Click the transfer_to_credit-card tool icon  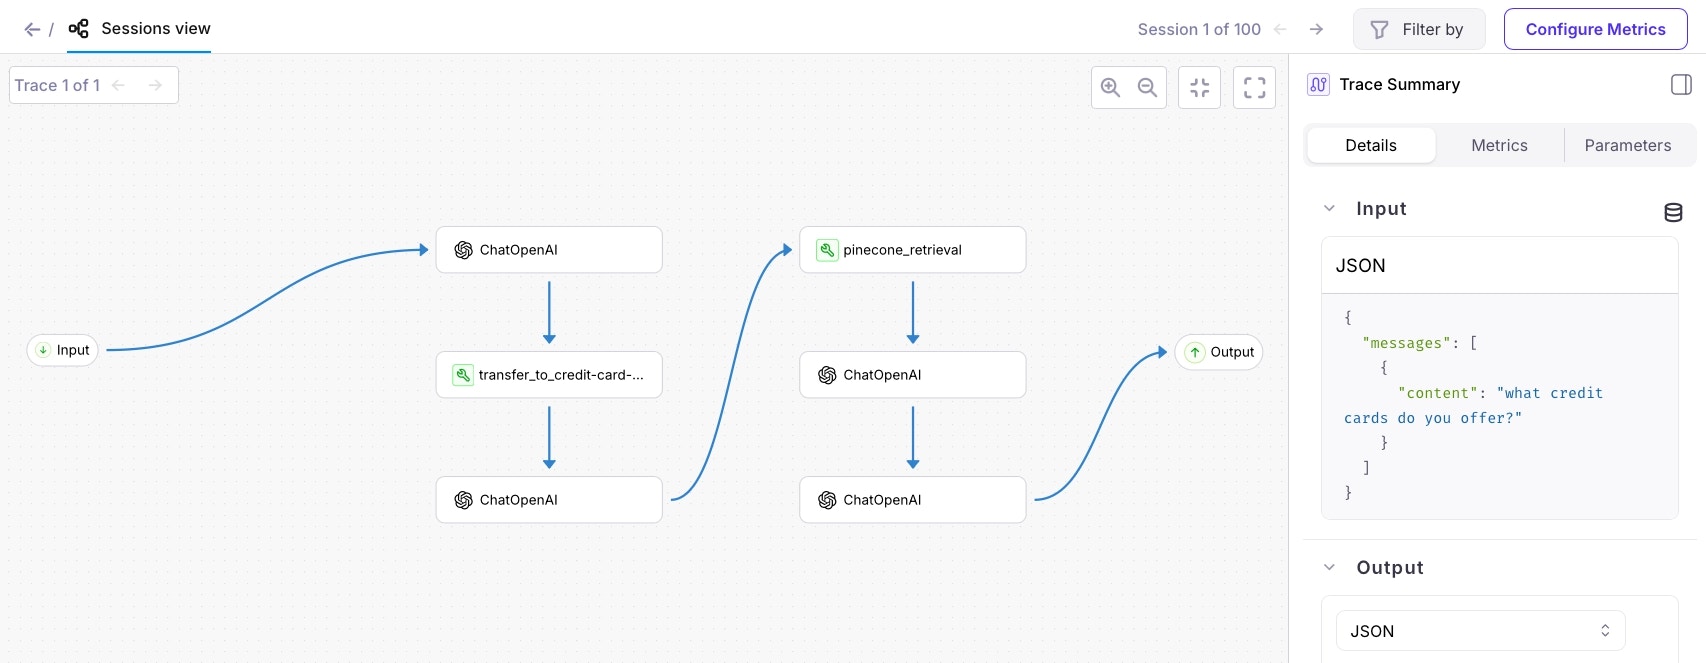point(463,375)
